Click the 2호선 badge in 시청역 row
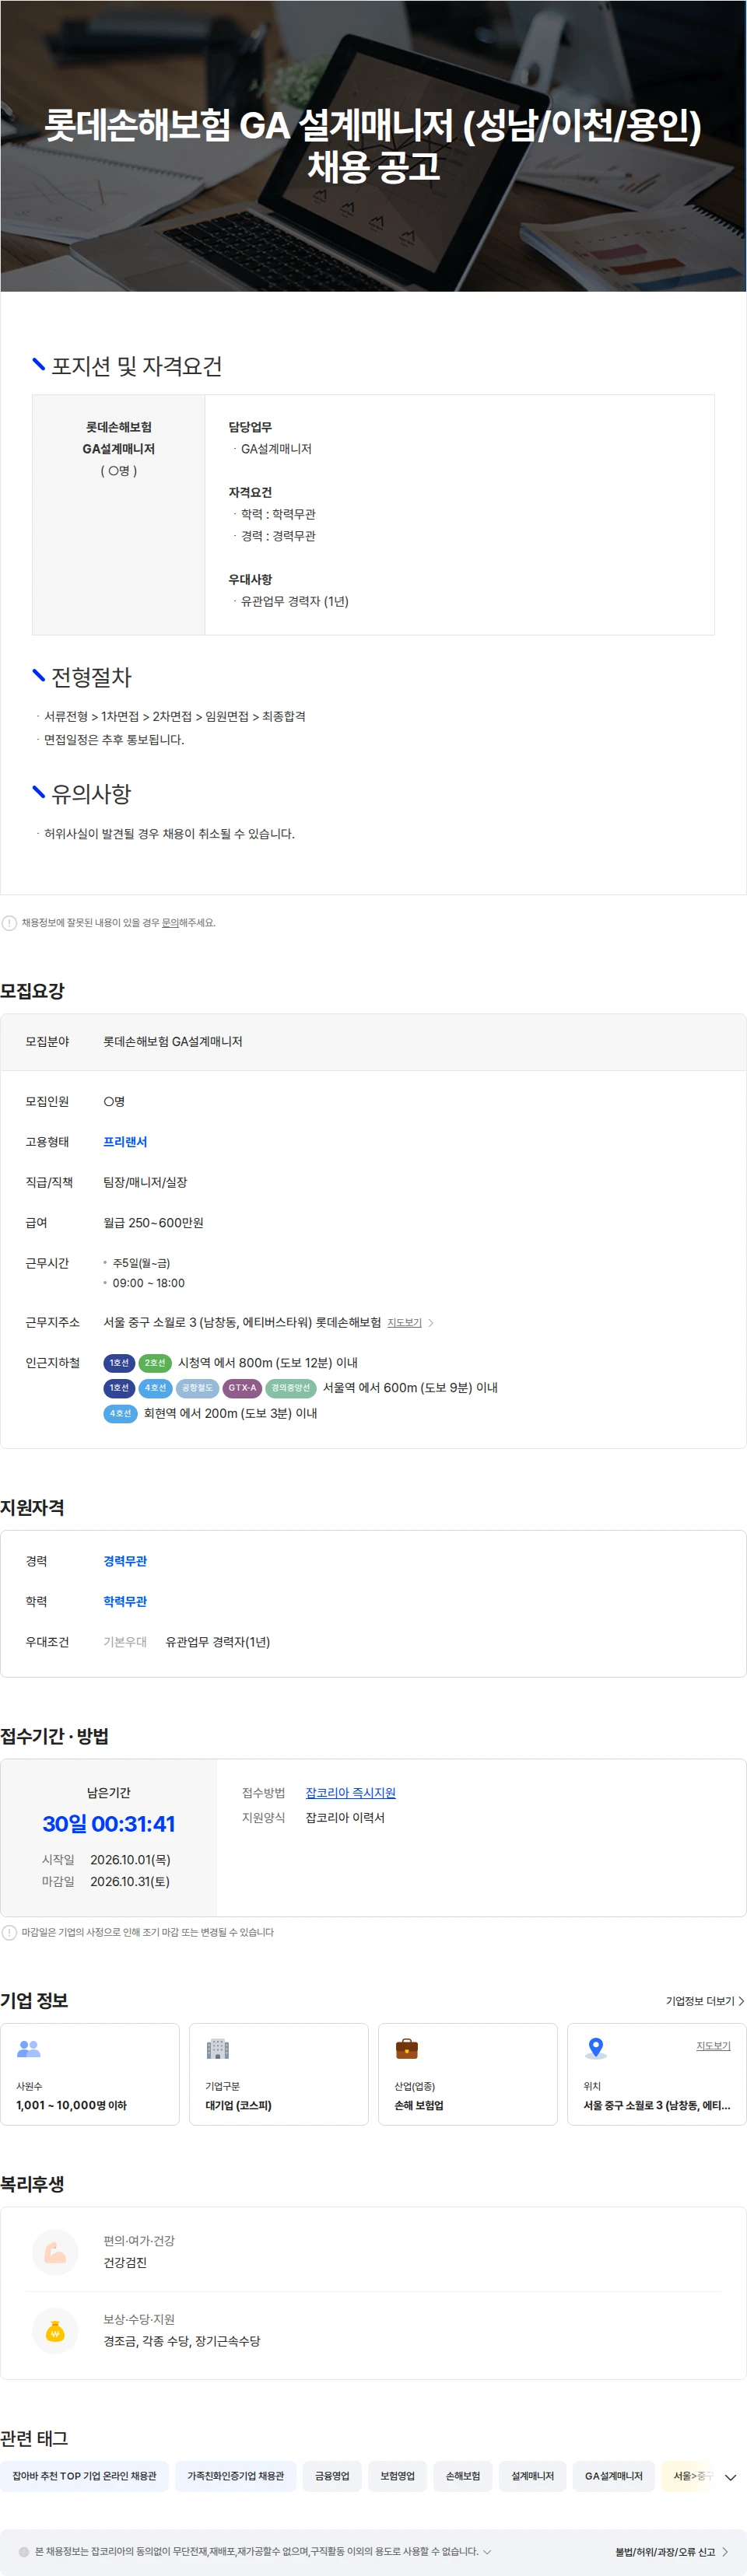Screen dimensions: 747x2576 click(155, 1362)
